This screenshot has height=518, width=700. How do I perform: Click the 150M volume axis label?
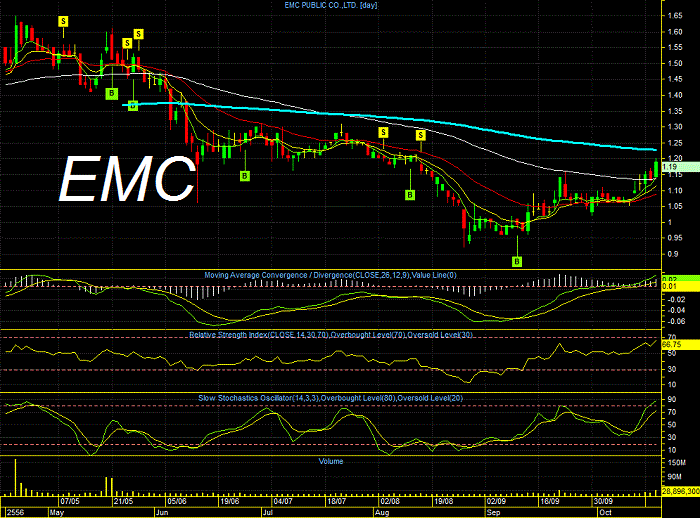point(676,462)
